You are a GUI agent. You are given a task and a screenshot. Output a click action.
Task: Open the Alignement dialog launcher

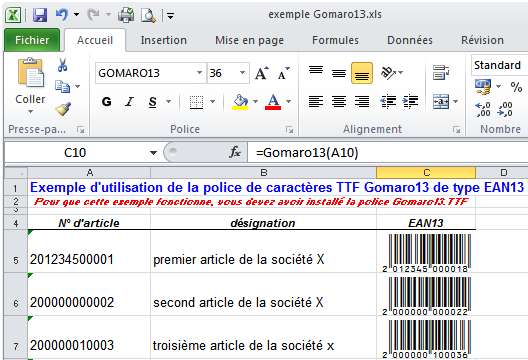tap(456, 130)
